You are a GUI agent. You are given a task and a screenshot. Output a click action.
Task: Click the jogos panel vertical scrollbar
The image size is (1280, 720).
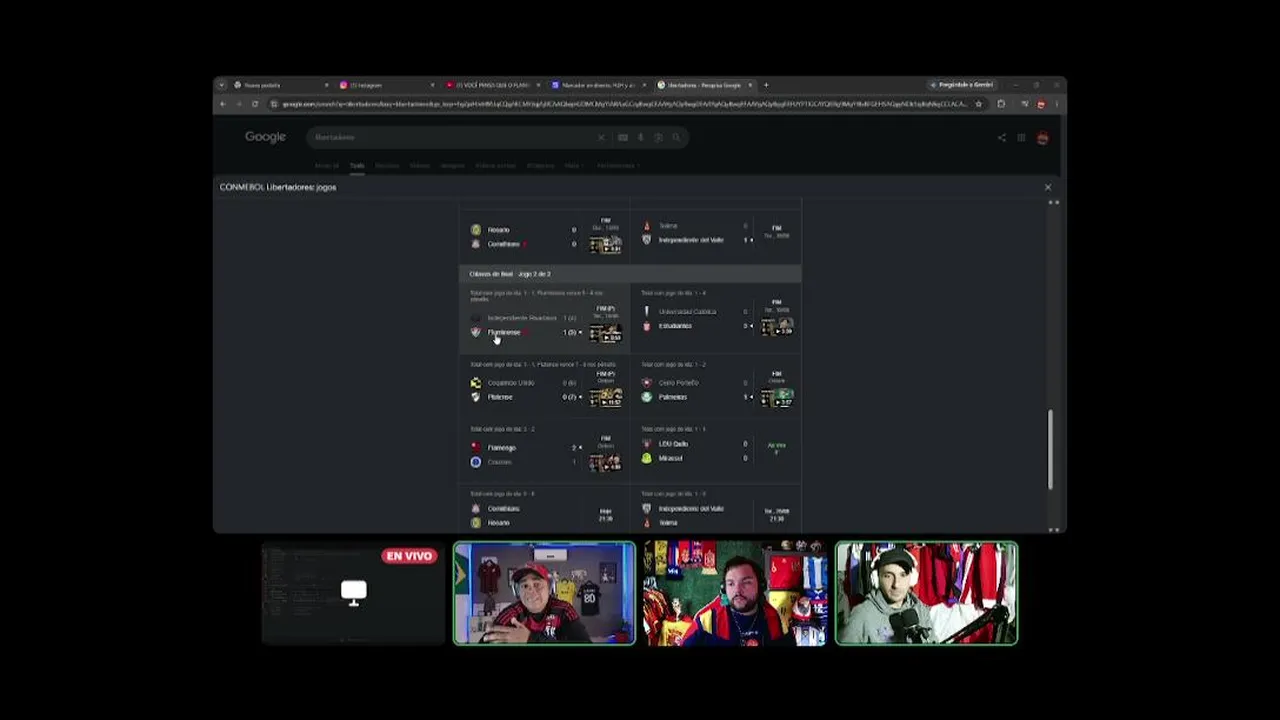(1051, 450)
